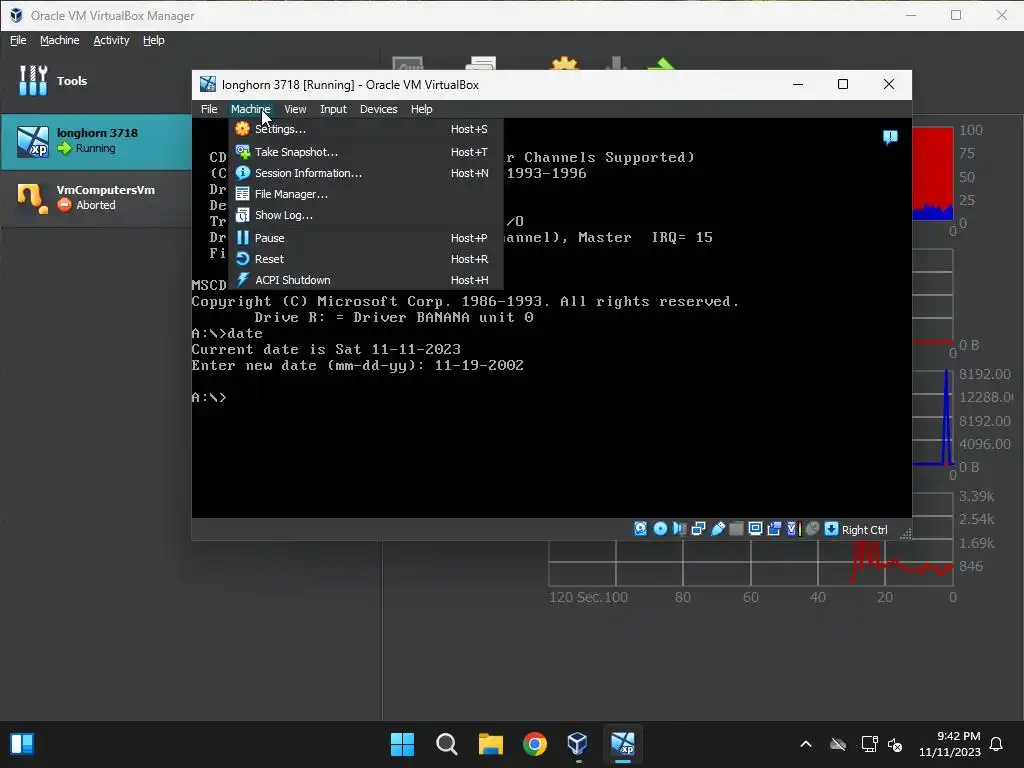Switch to VirtualBox Manager taskbar icon

click(578, 744)
